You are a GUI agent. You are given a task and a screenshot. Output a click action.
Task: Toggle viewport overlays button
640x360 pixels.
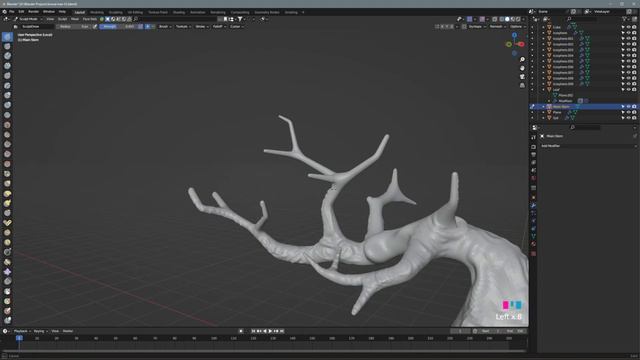click(x=482, y=19)
